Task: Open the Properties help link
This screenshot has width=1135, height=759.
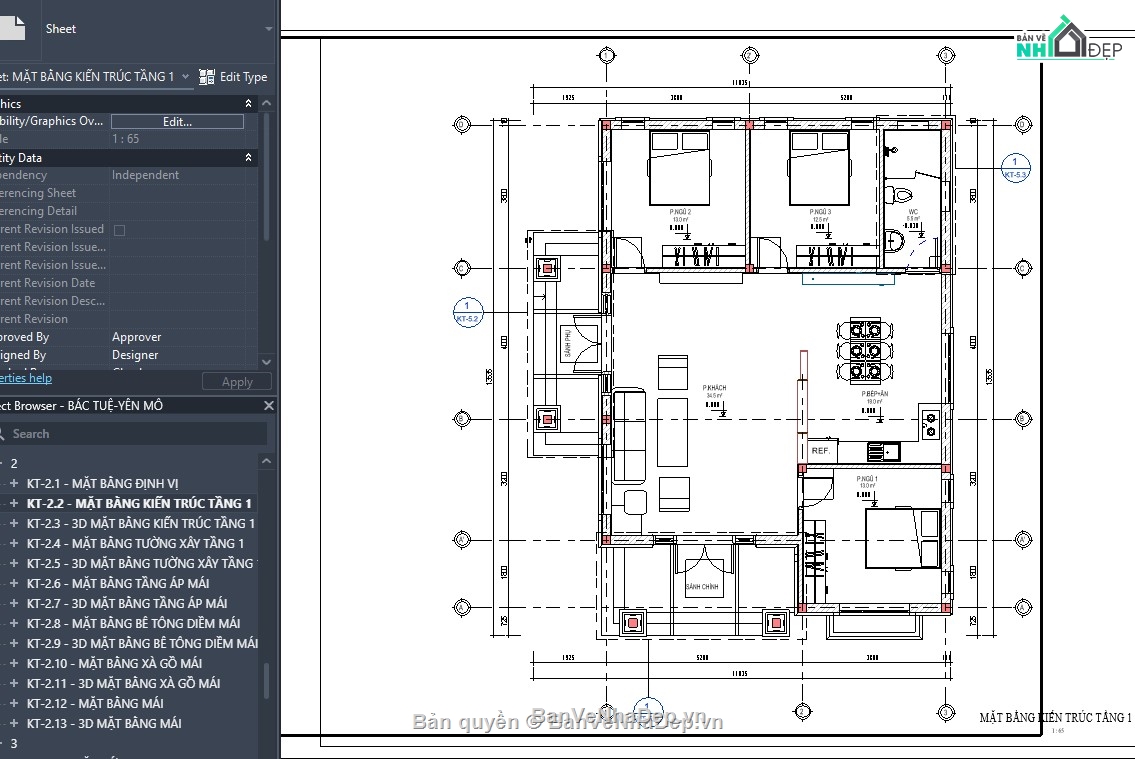Action: 26,378
